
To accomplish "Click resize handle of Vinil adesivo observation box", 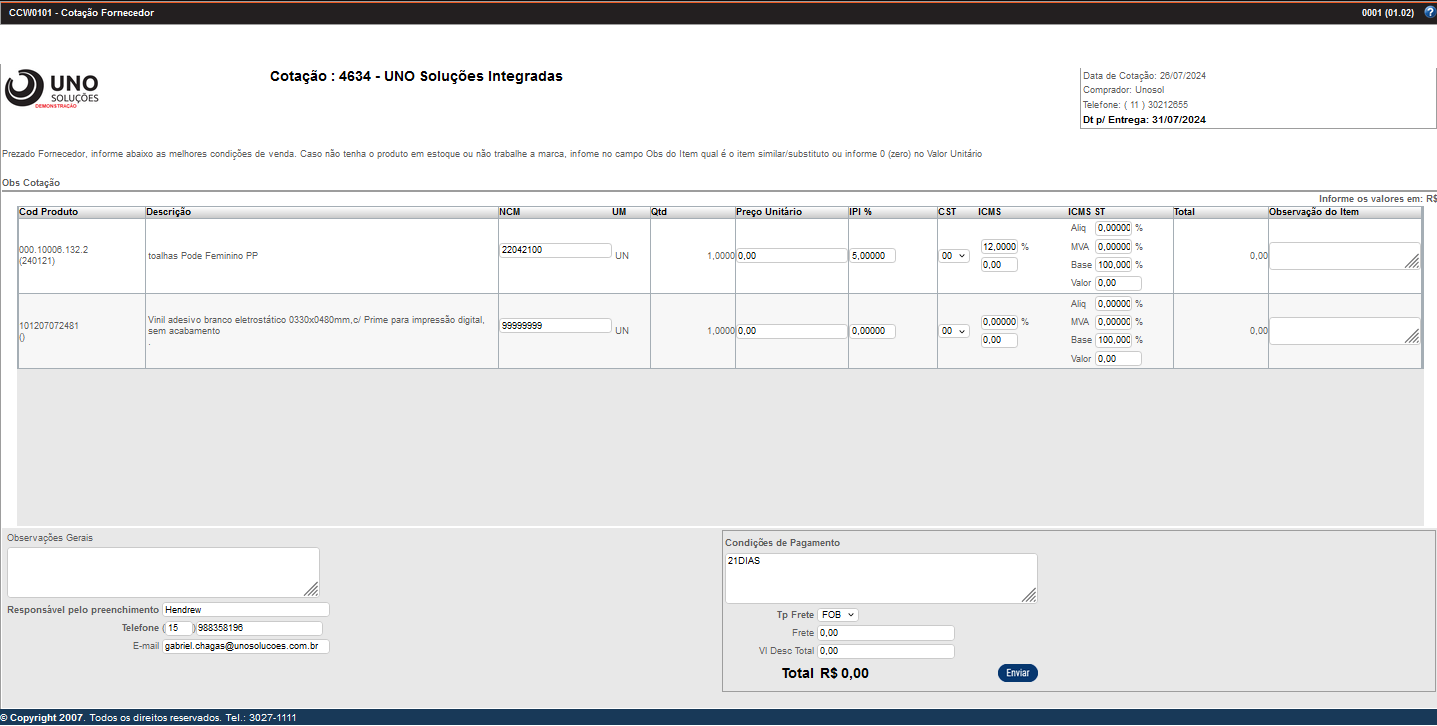I will [1411, 337].
